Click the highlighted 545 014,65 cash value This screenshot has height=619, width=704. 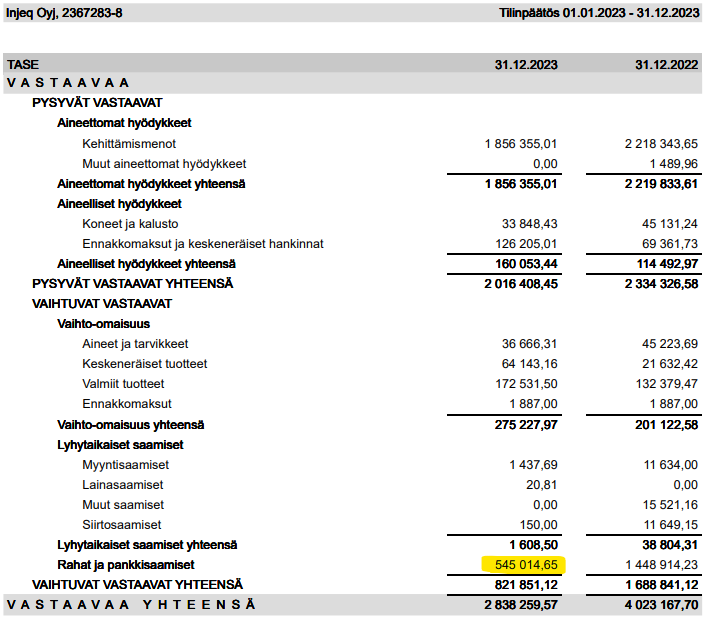pyautogui.click(x=524, y=565)
